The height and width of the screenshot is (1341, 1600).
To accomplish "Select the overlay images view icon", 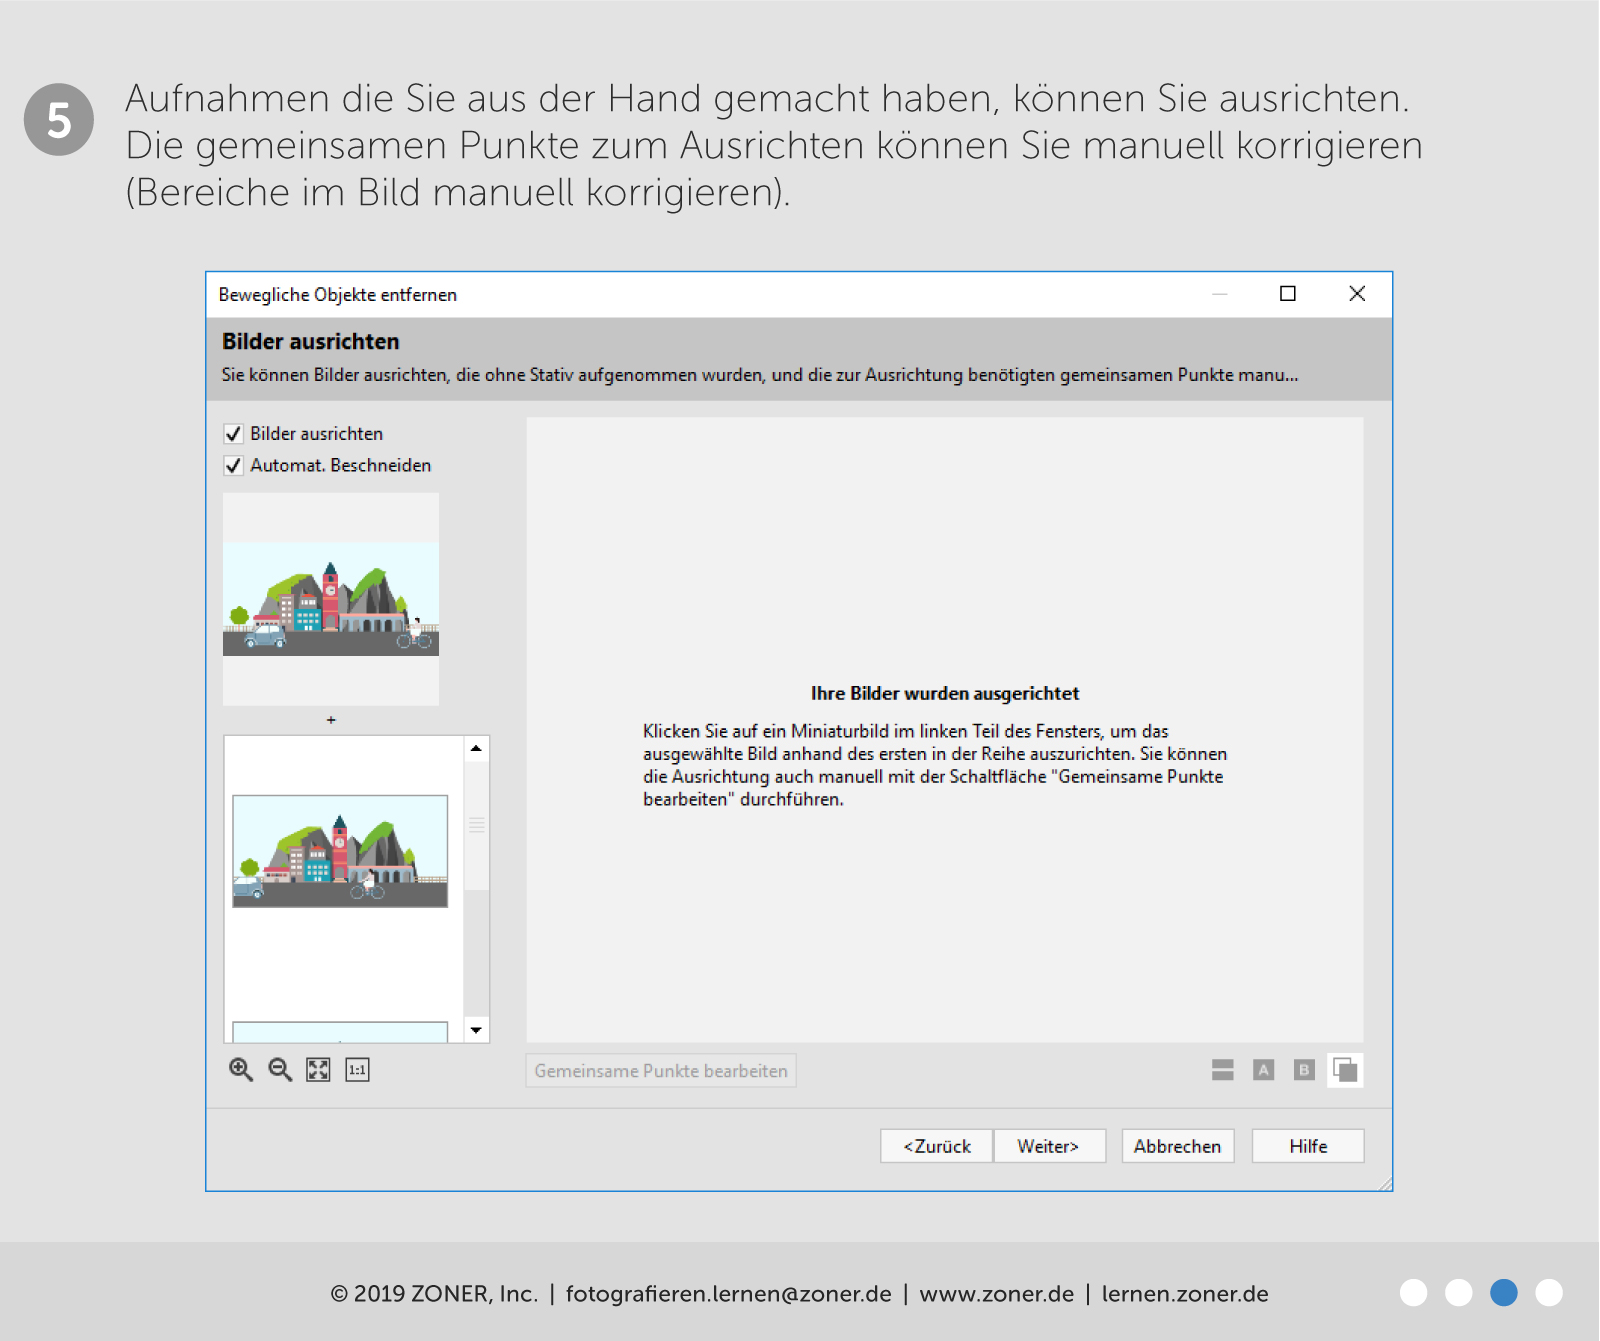I will (x=1345, y=1070).
